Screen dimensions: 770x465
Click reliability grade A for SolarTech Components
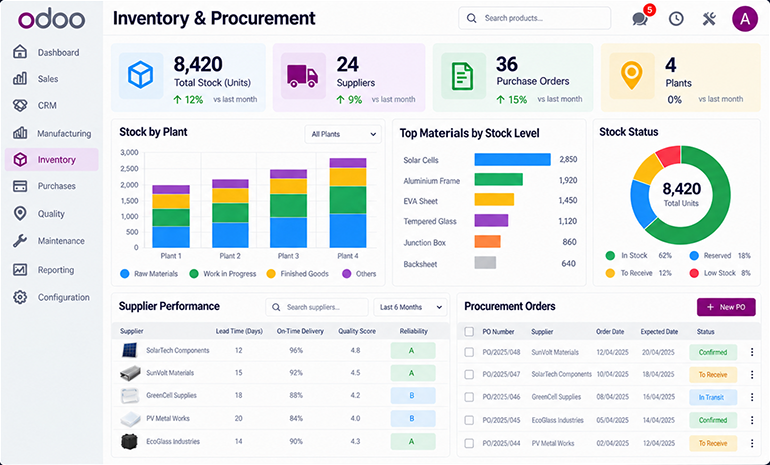coord(412,351)
